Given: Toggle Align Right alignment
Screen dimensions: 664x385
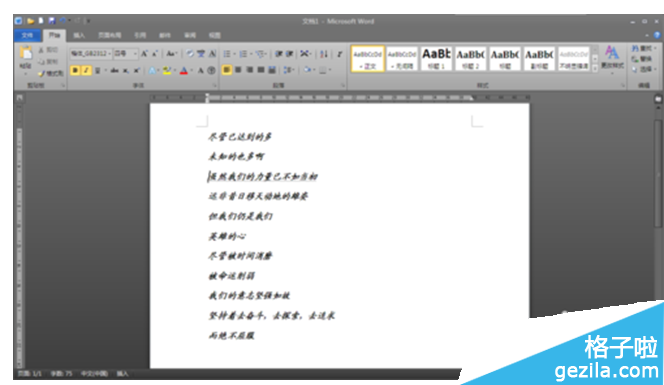Looking at the screenshot, I should click(249, 70).
